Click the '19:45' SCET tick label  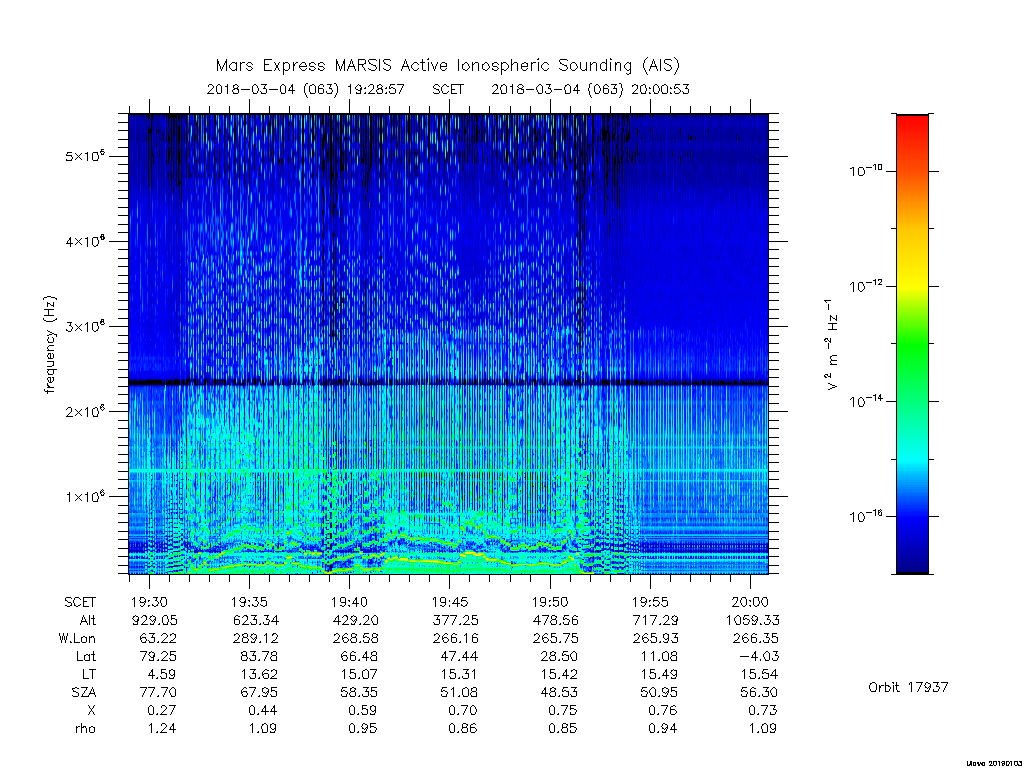click(x=449, y=602)
